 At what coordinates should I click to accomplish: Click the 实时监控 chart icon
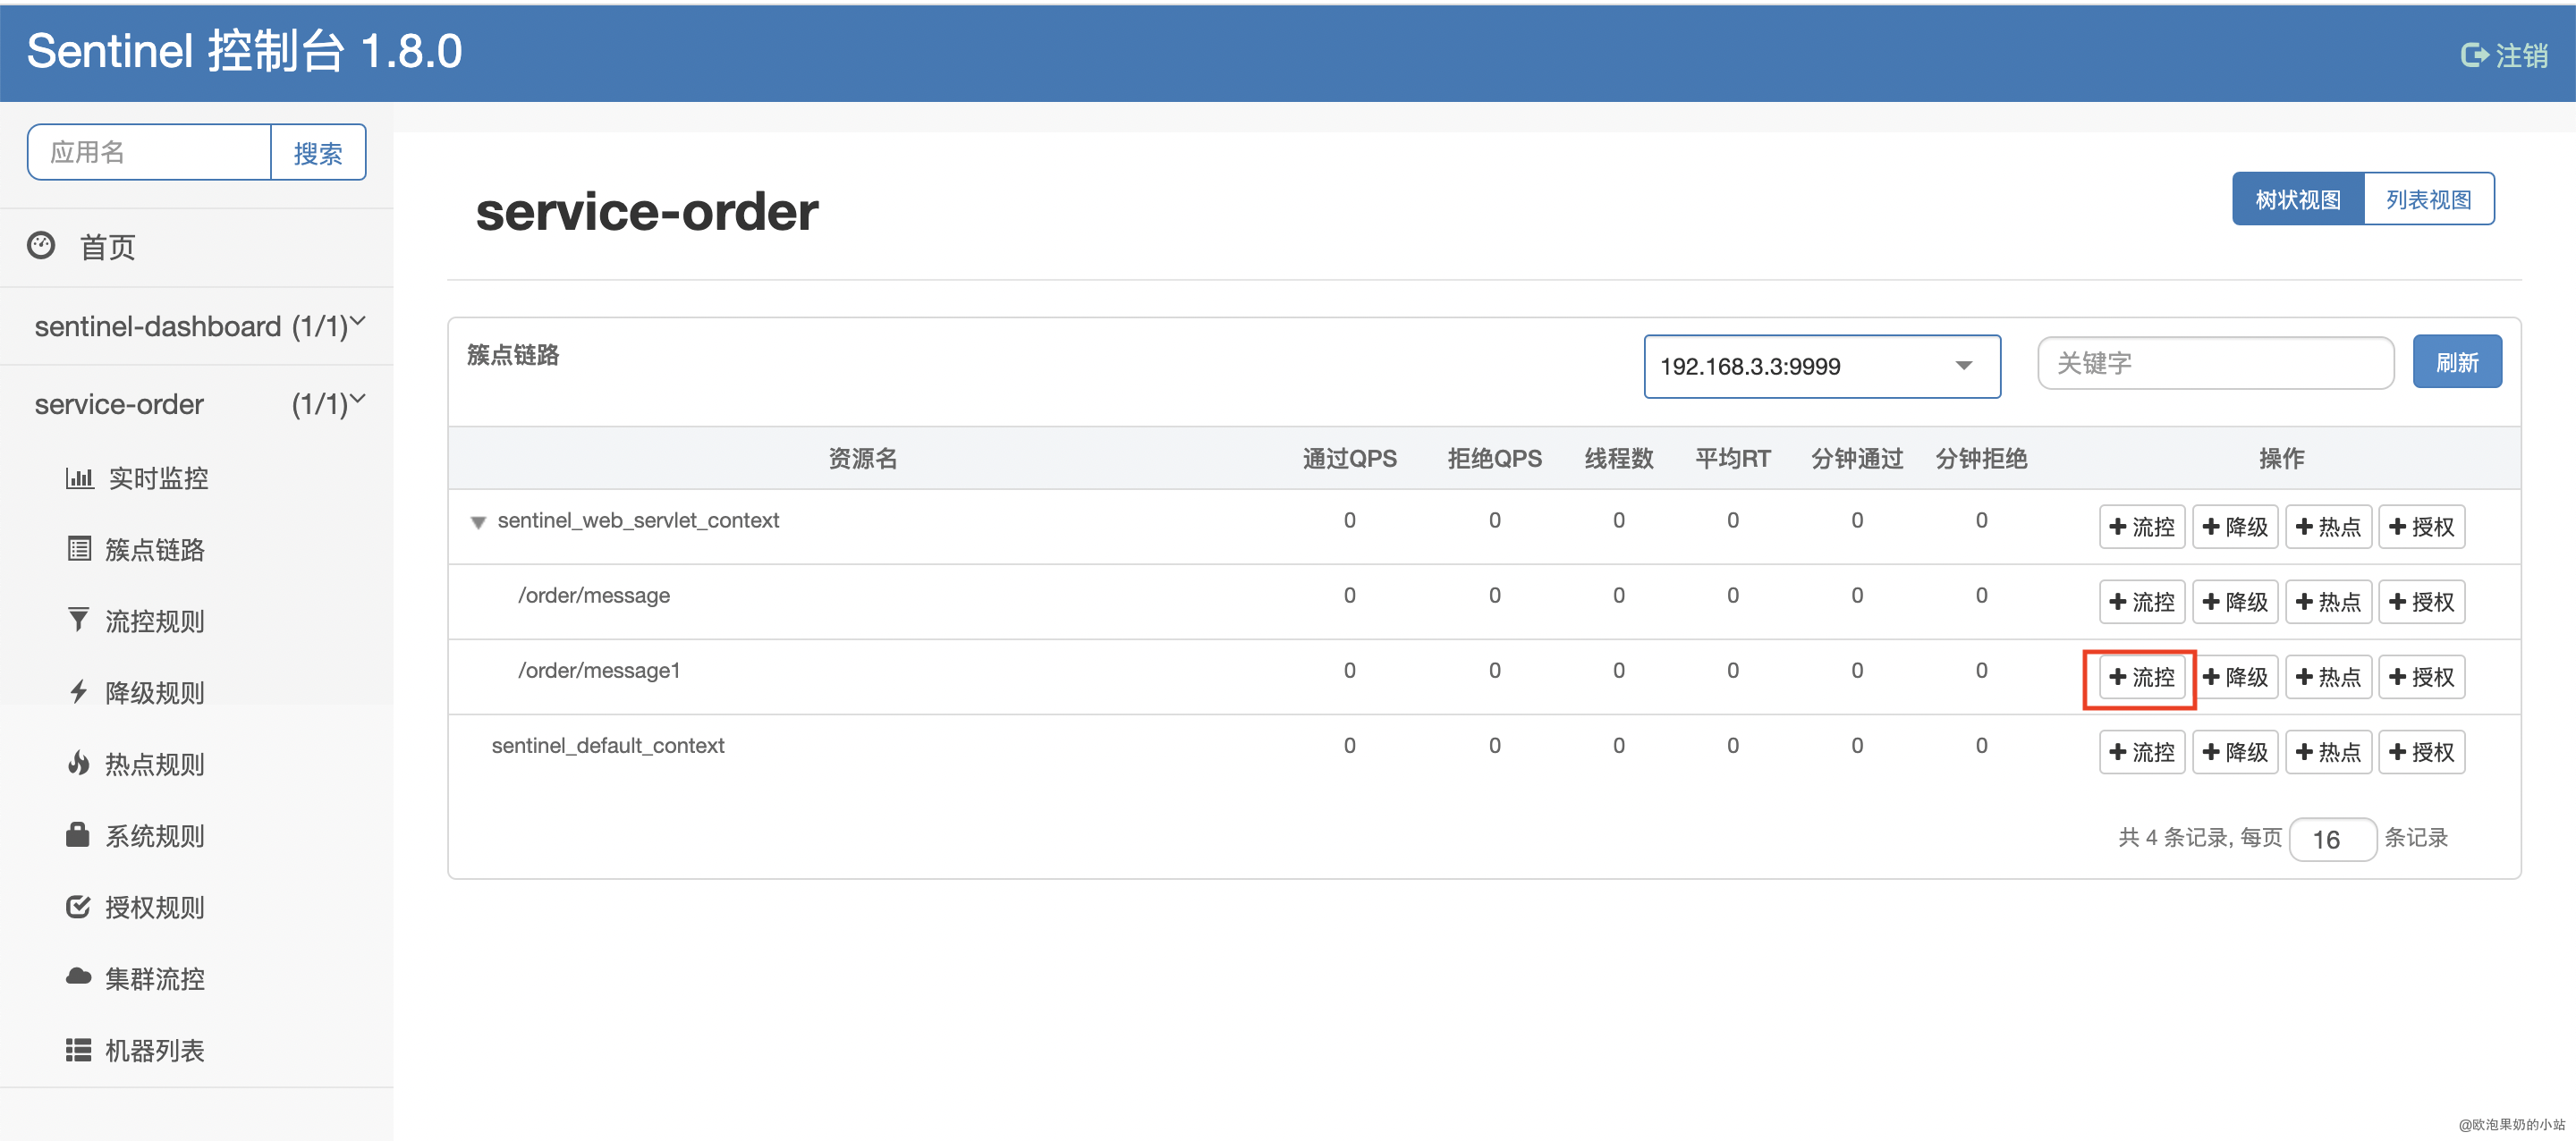pyautogui.click(x=79, y=478)
